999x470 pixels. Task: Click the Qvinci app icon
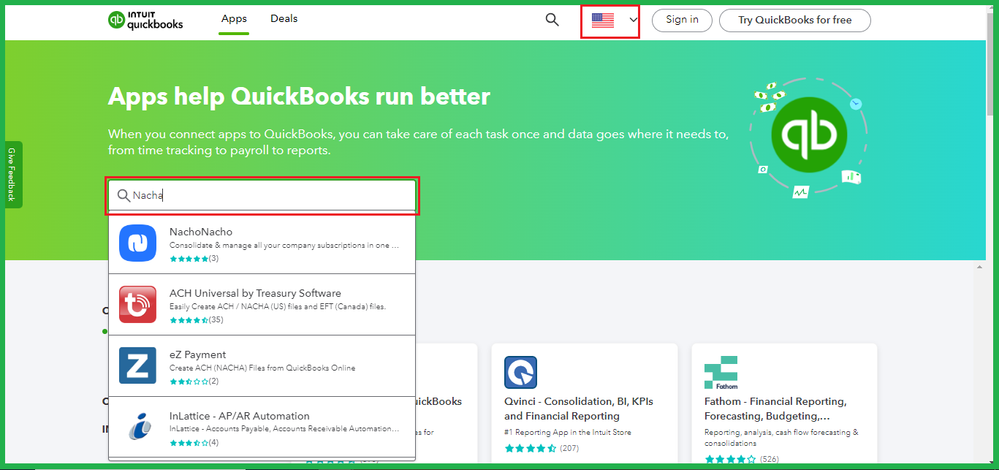pos(521,373)
